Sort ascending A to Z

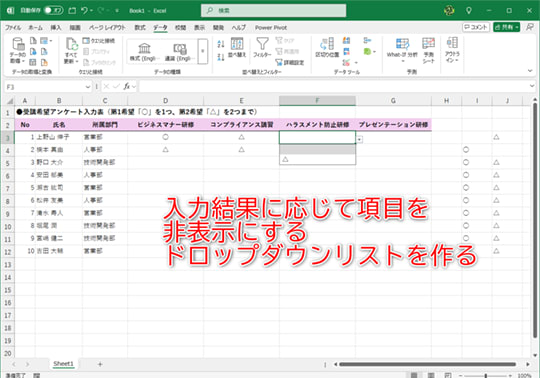[x=221, y=44]
